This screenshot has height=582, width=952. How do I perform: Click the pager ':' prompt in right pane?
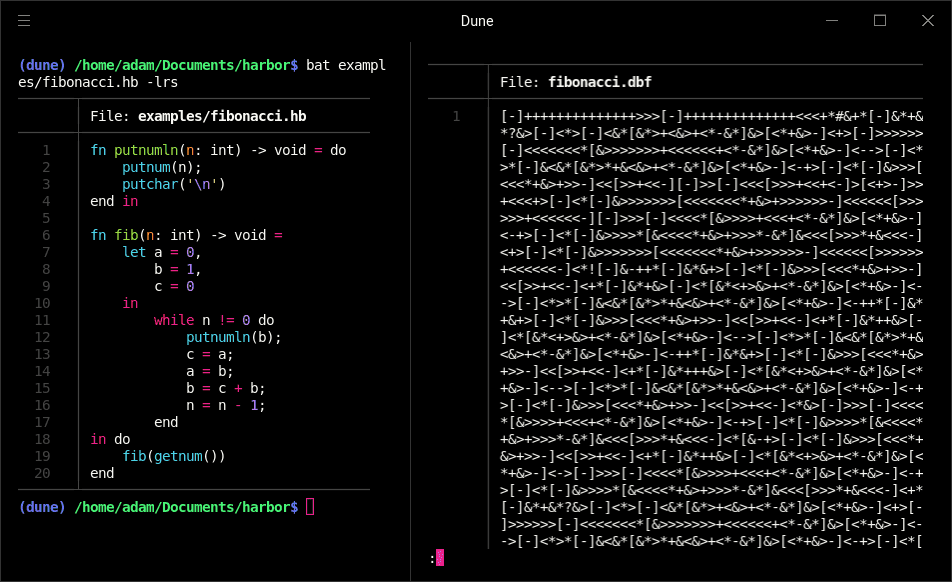click(x=432, y=558)
